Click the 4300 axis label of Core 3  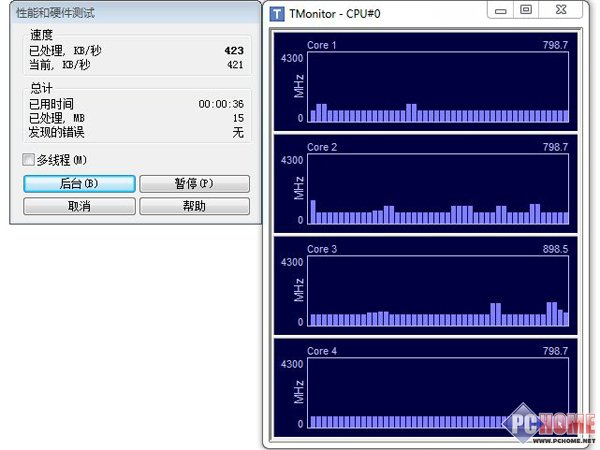click(292, 262)
